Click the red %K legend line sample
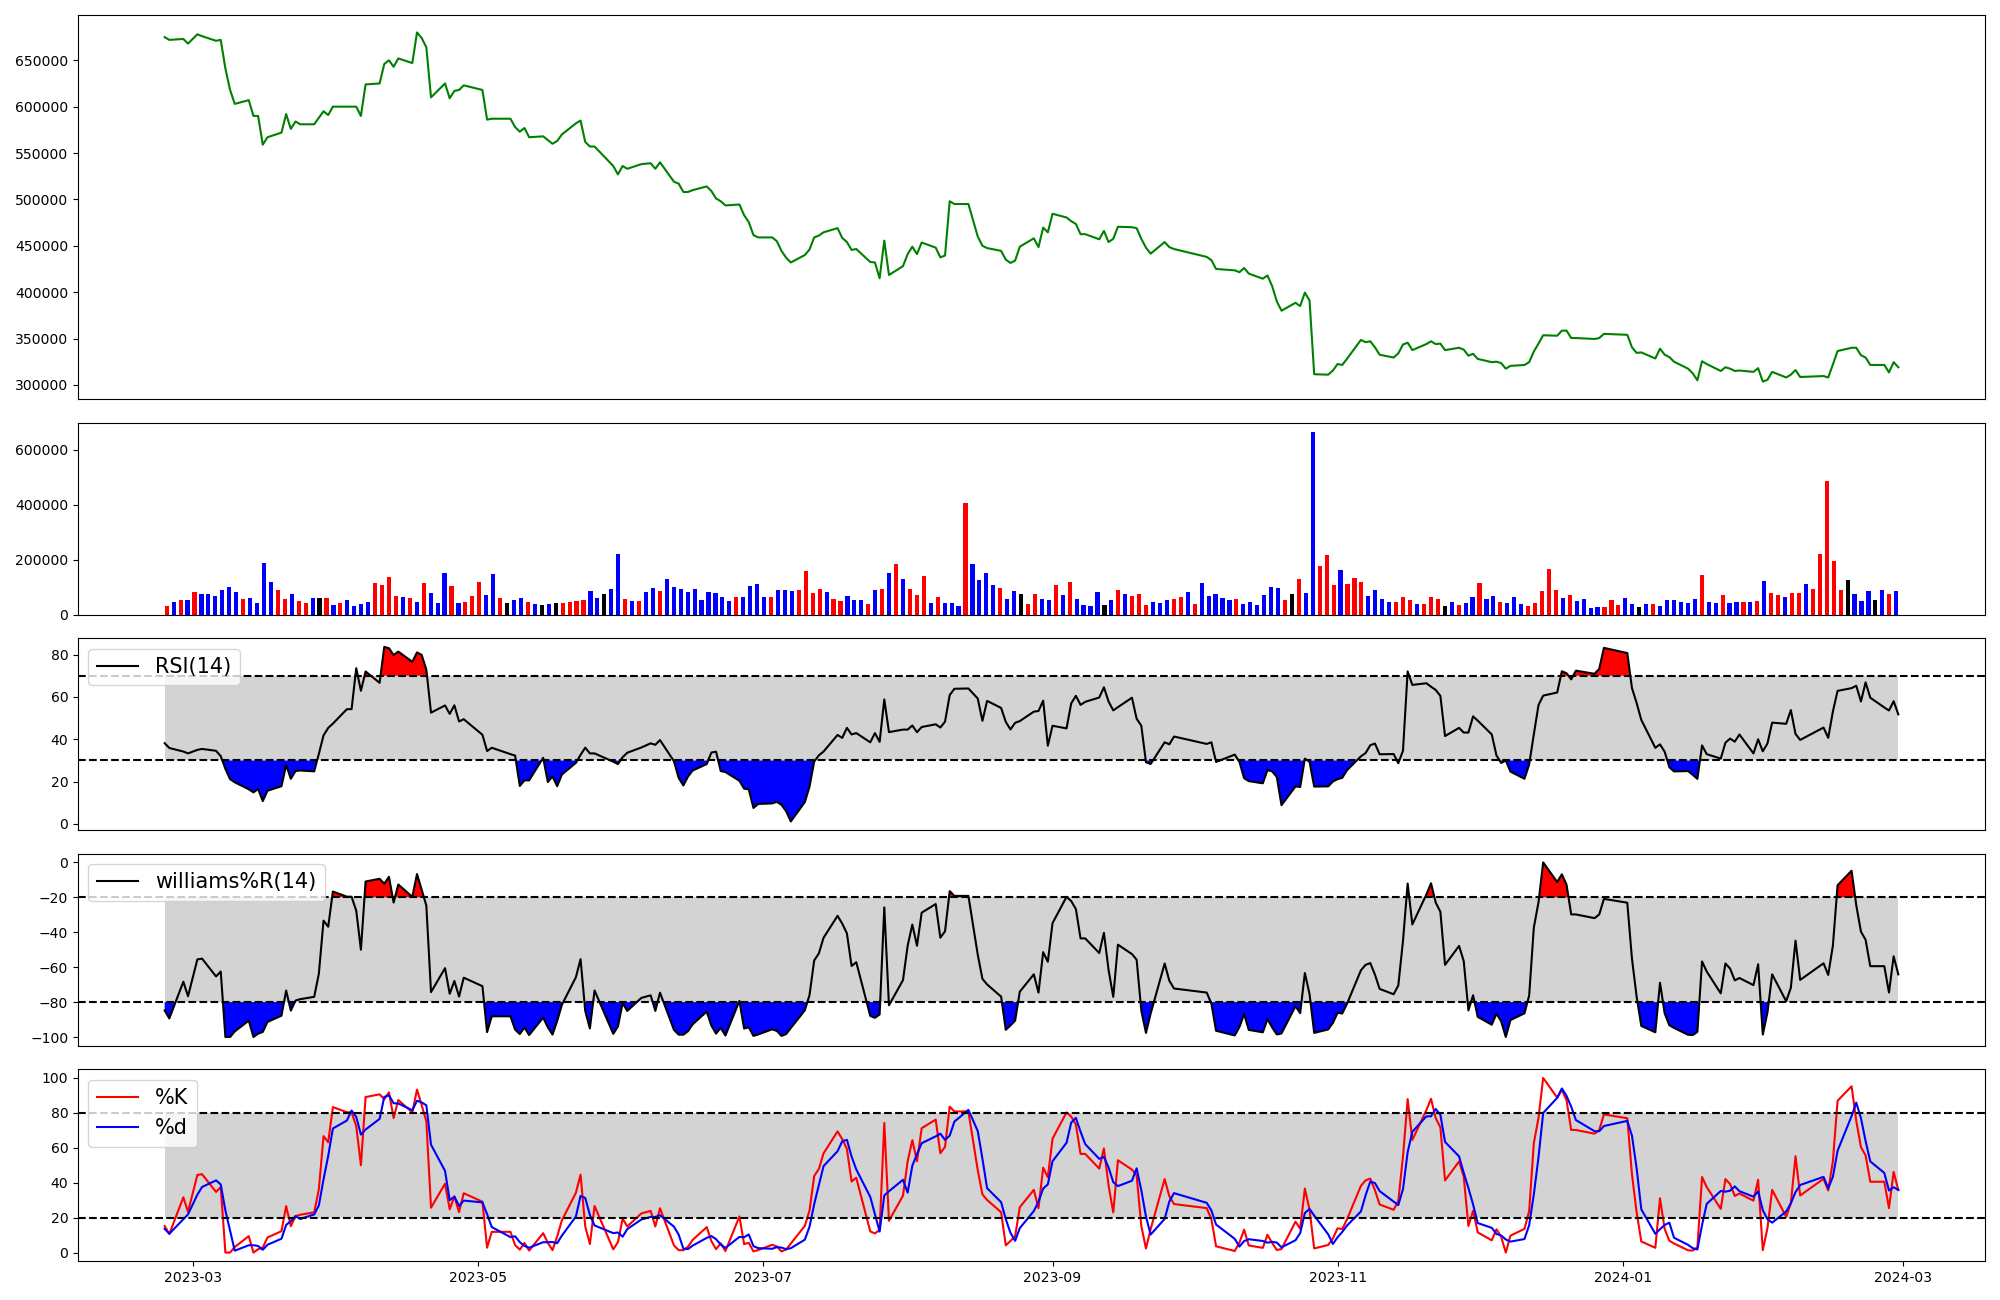2000x1300 pixels. (117, 1097)
